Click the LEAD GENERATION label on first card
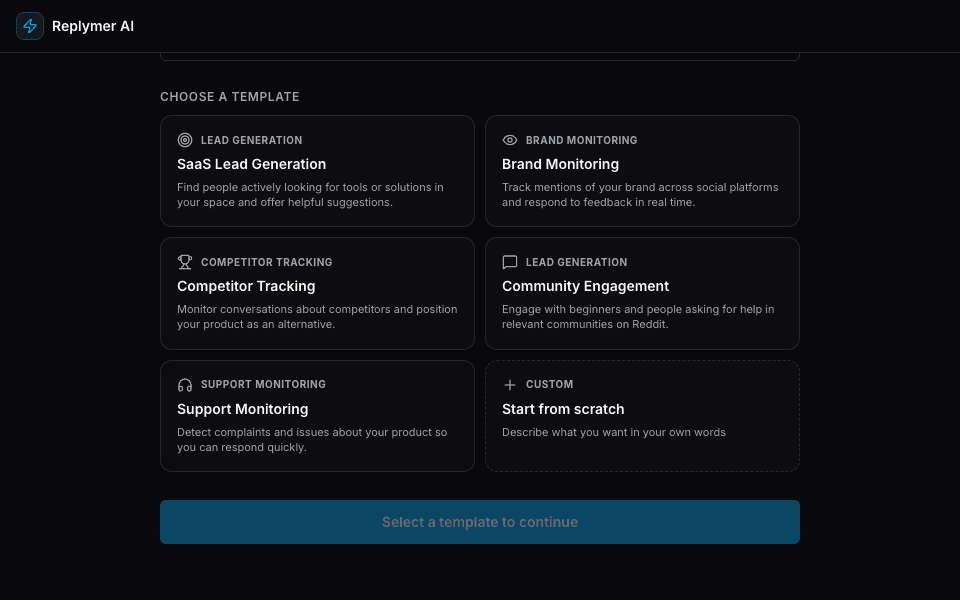This screenshot has height=600, width=960. coord(251,140)
